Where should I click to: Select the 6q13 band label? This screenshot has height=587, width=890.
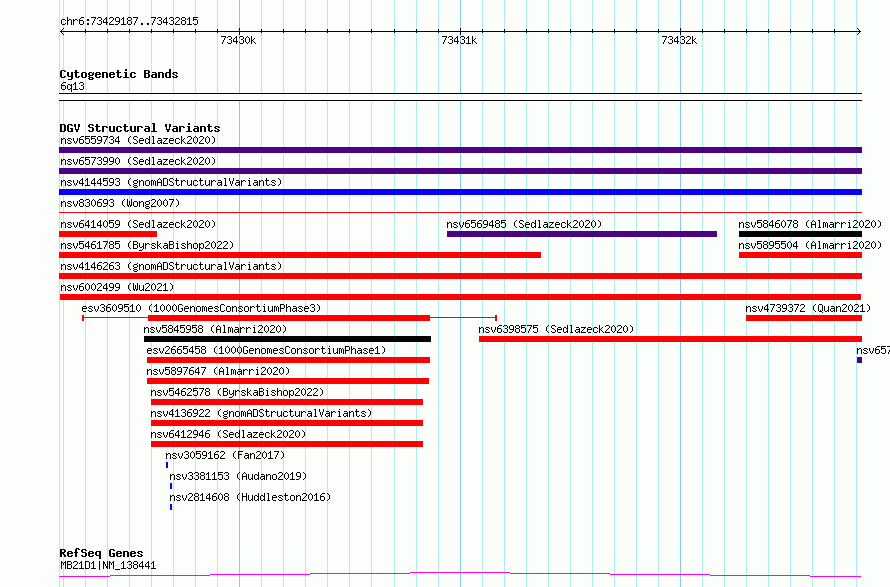coord(72,86)
